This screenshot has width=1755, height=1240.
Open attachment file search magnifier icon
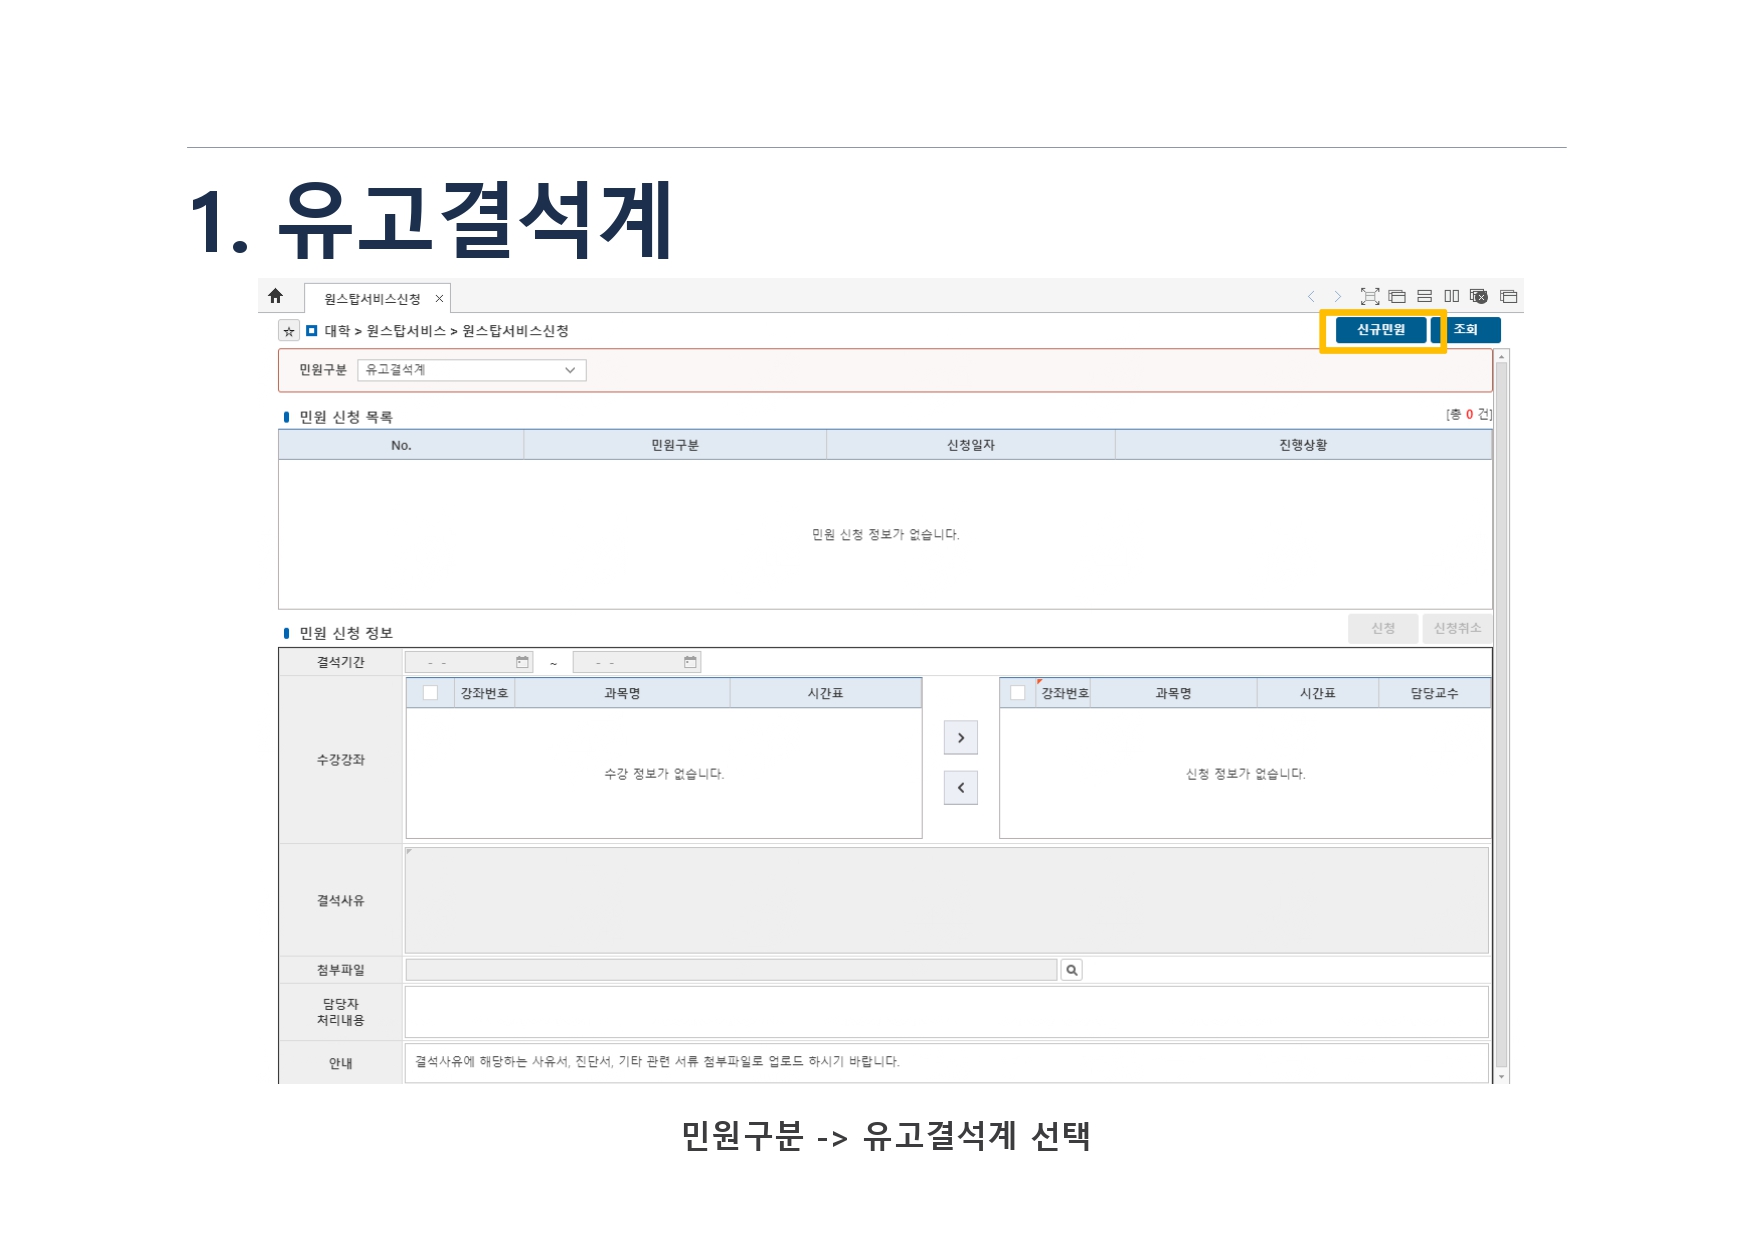coord(1072,970)
